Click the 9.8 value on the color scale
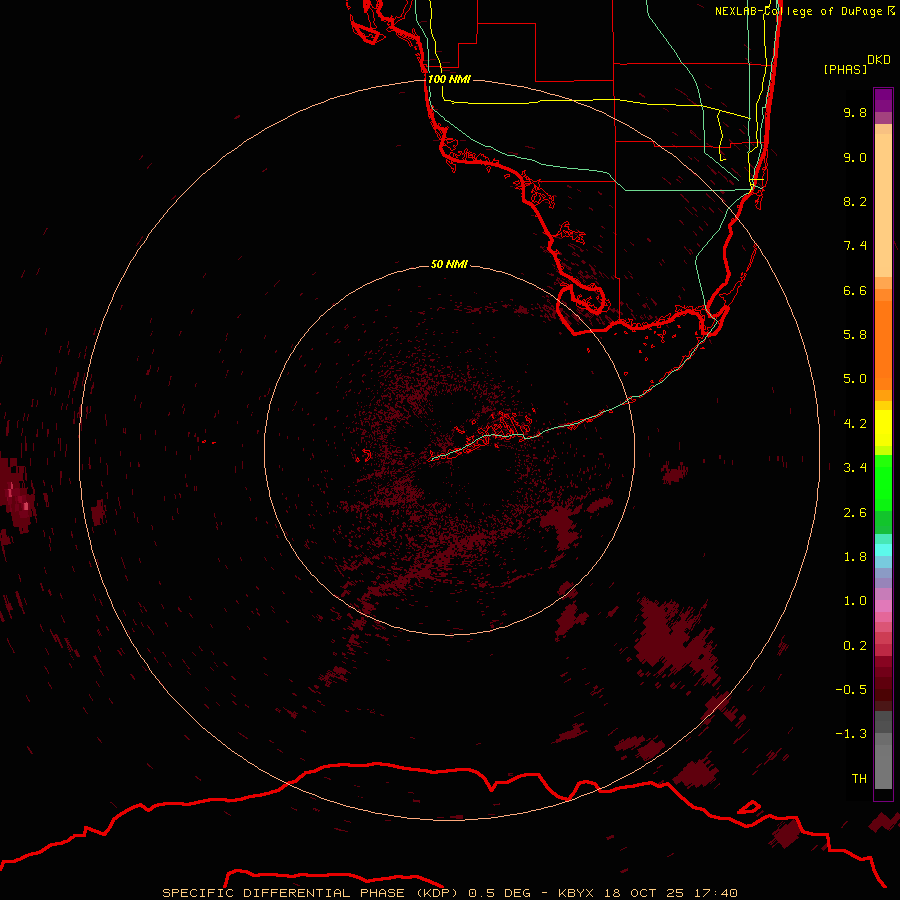The image size is (900, 900). pos(855,112)
